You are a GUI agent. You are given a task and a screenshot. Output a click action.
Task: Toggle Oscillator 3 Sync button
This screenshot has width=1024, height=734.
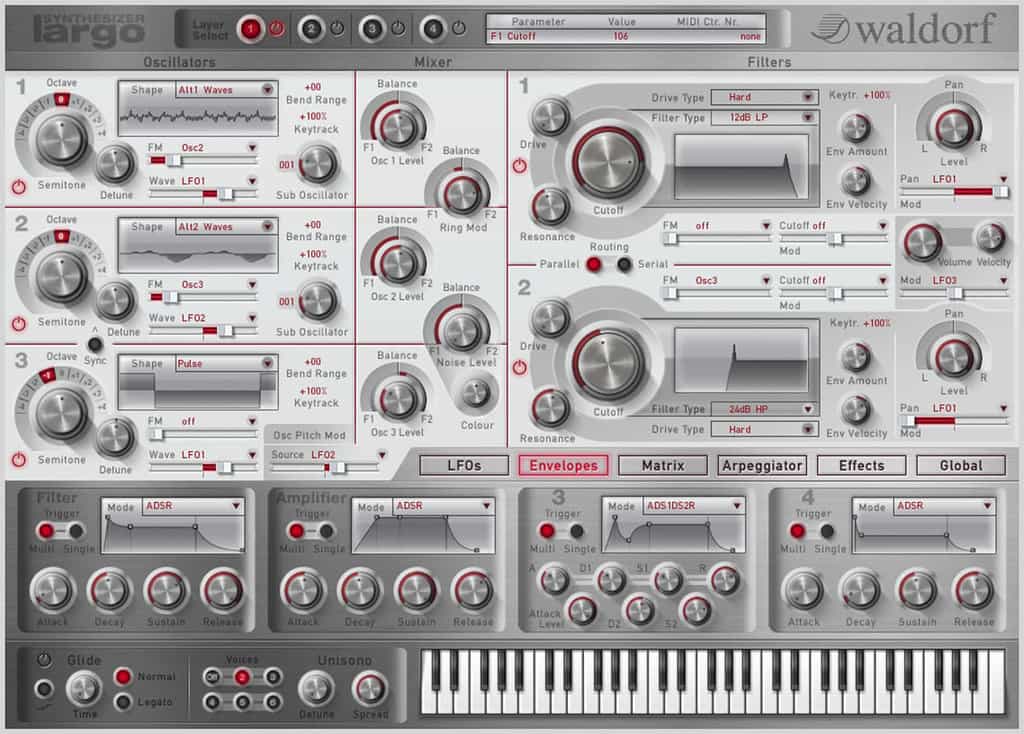(x=95, y=344)
